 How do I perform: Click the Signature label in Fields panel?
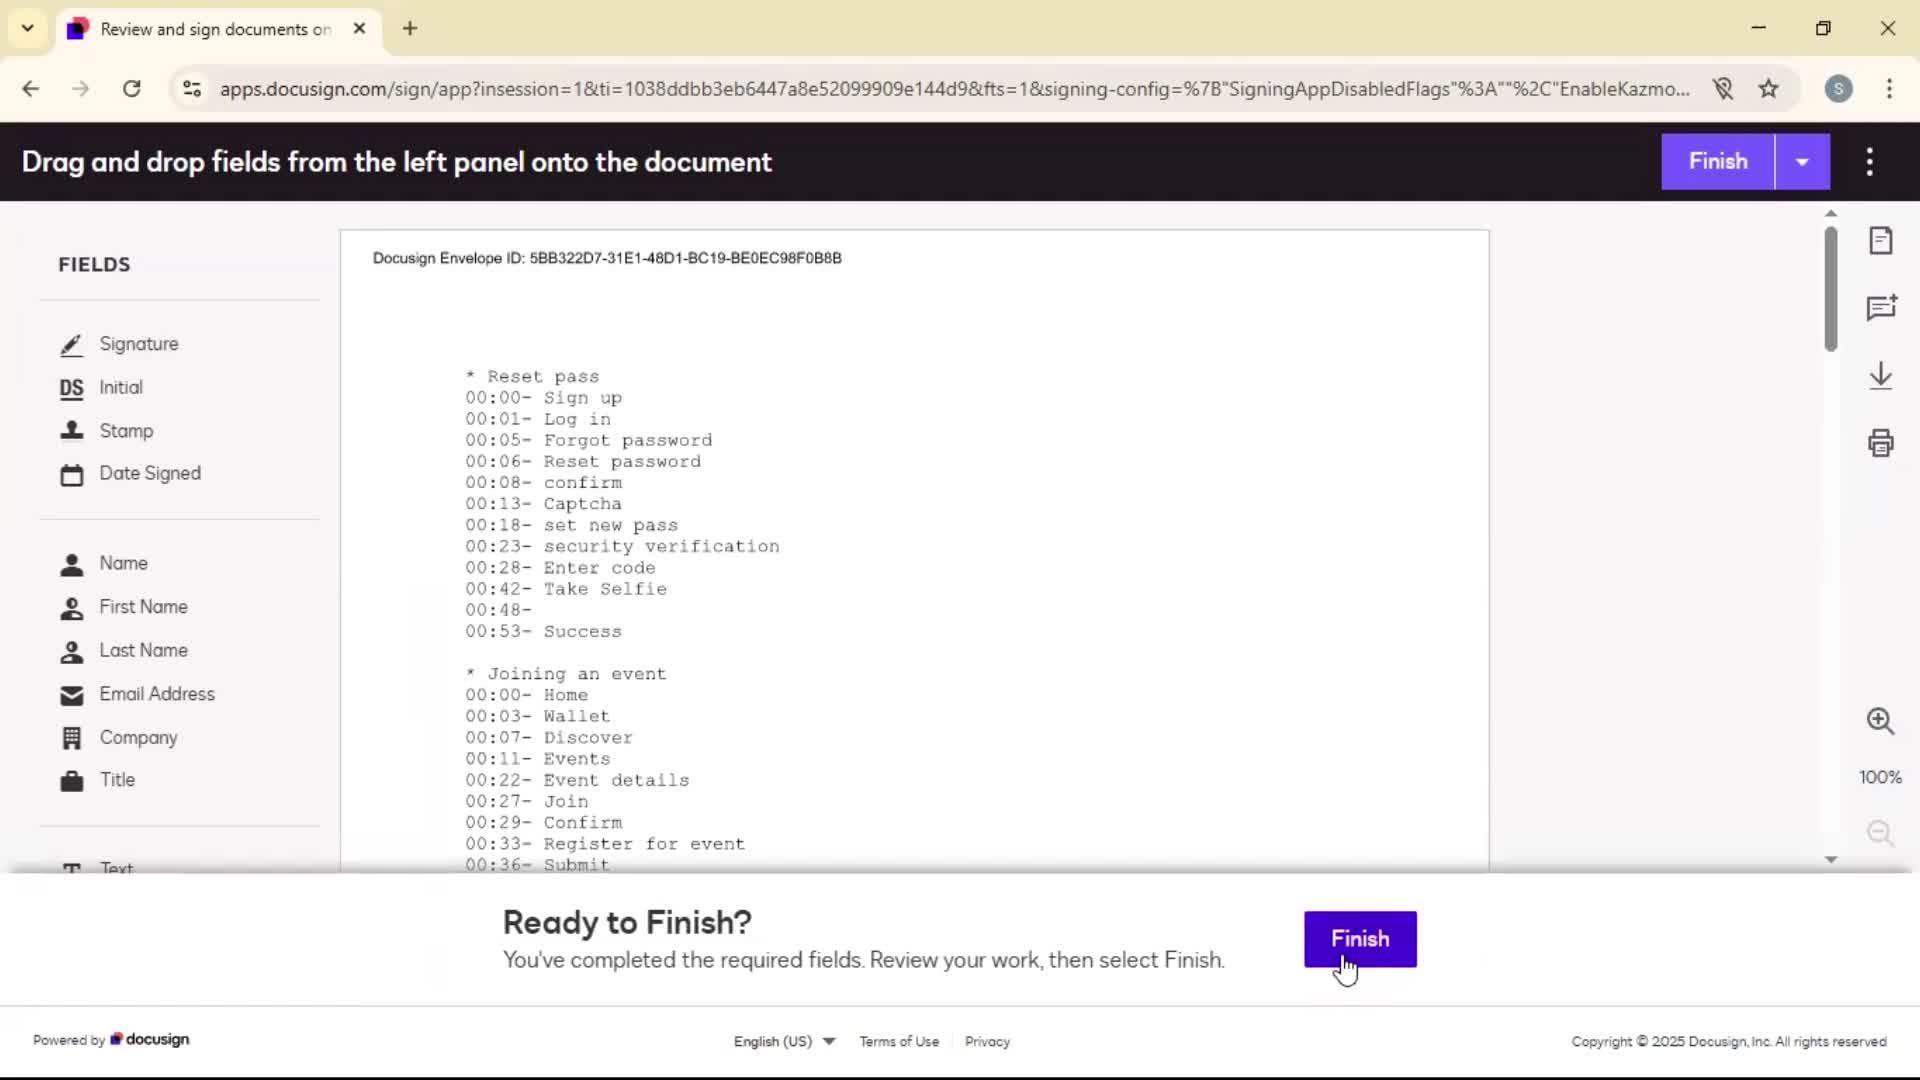139,344
